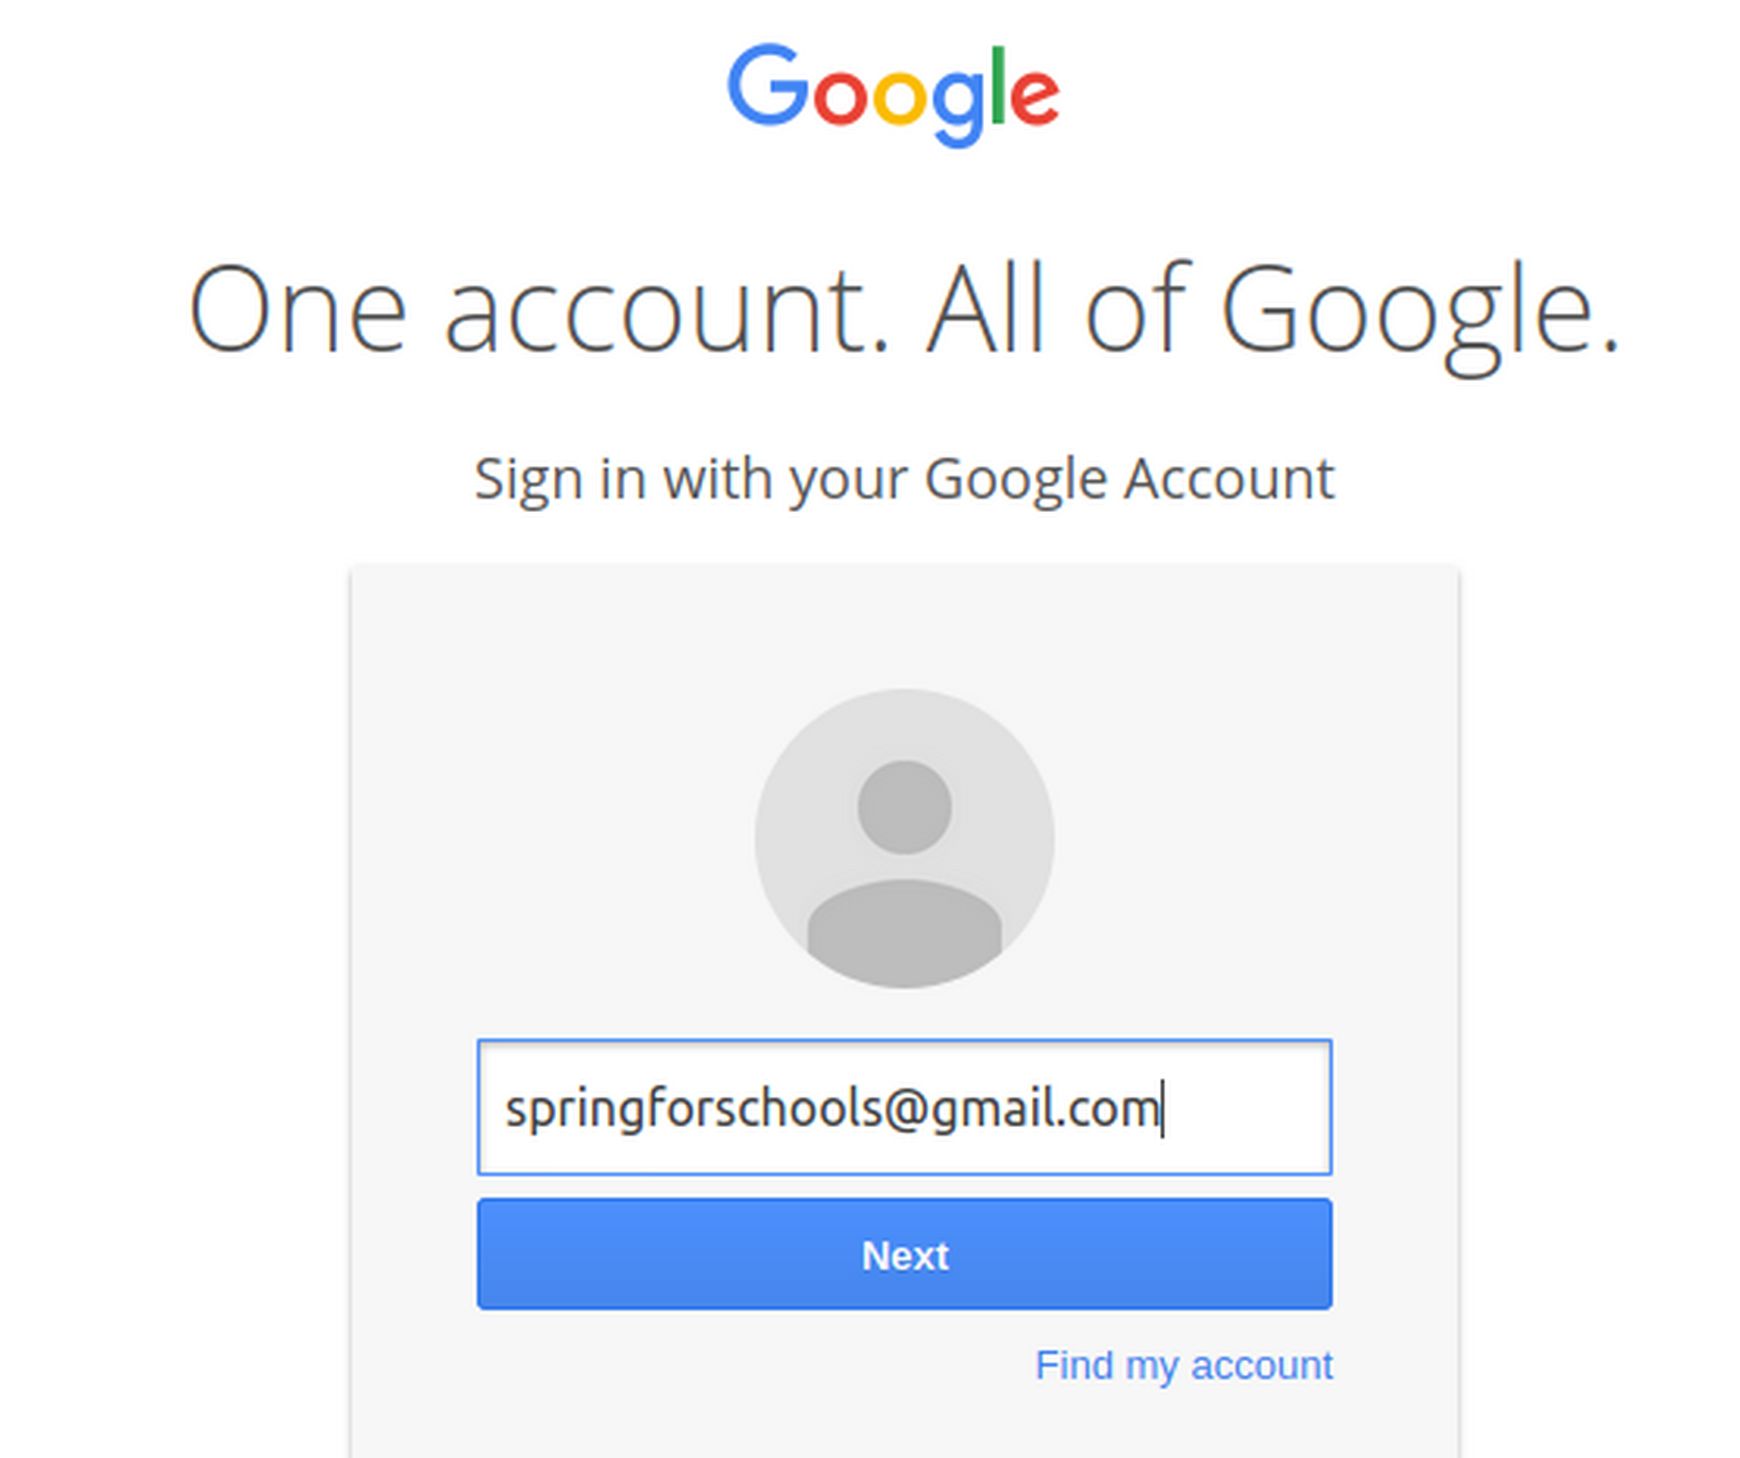Focus the email address input field

pyautogui.click(x=904, y=1107)
